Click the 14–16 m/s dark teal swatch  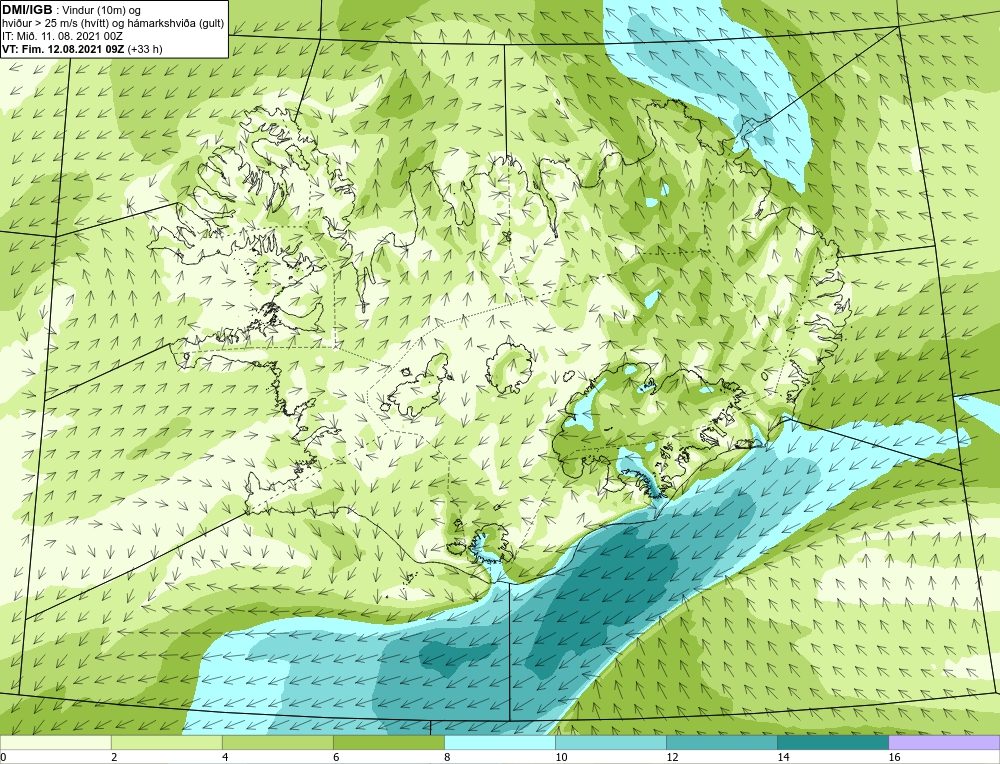(832, 742)
